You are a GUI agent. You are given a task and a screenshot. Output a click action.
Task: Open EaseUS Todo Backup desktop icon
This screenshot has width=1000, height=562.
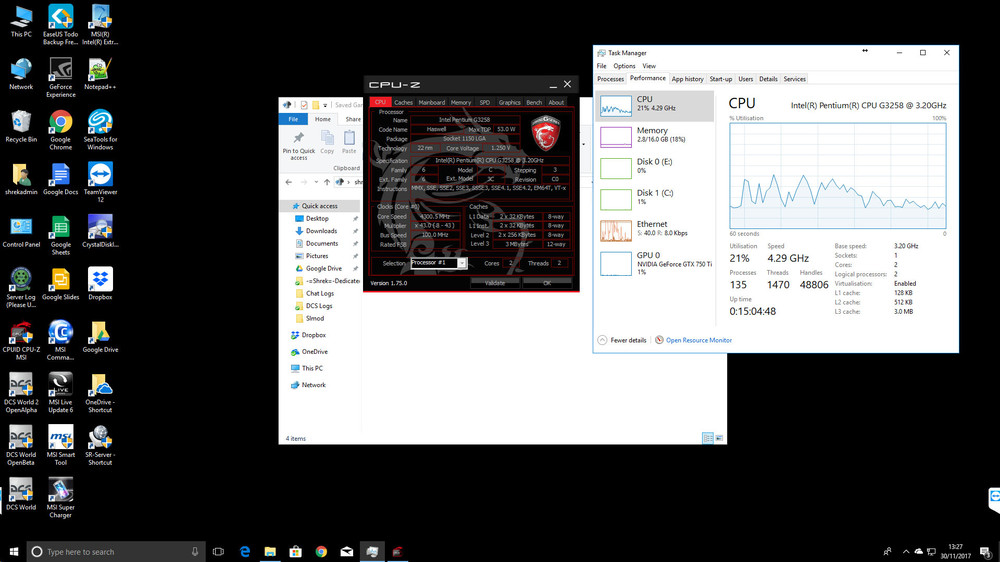click(61, 26)
